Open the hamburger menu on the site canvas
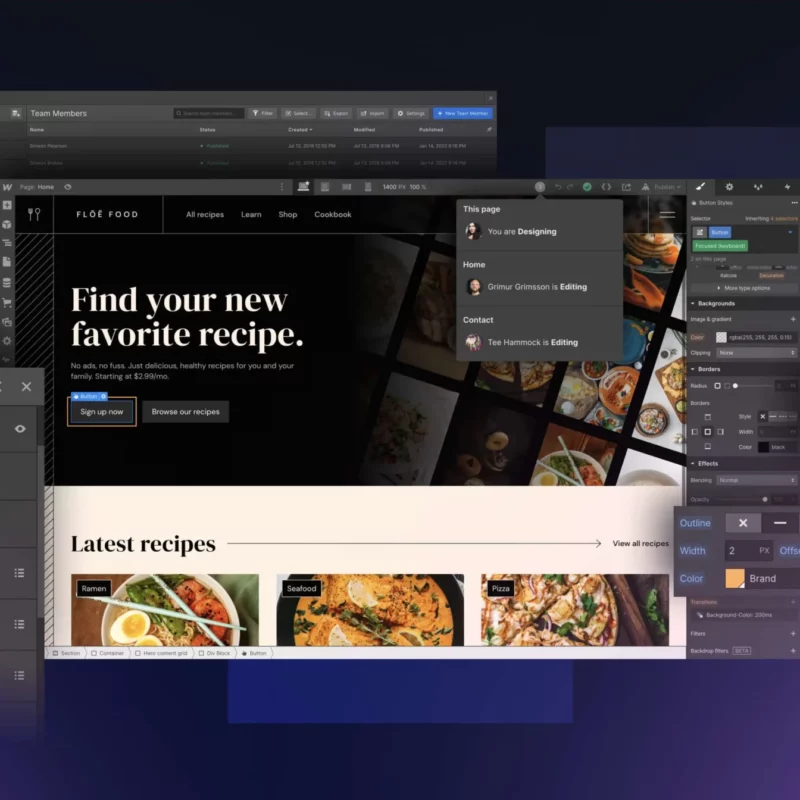 (667, 215)
